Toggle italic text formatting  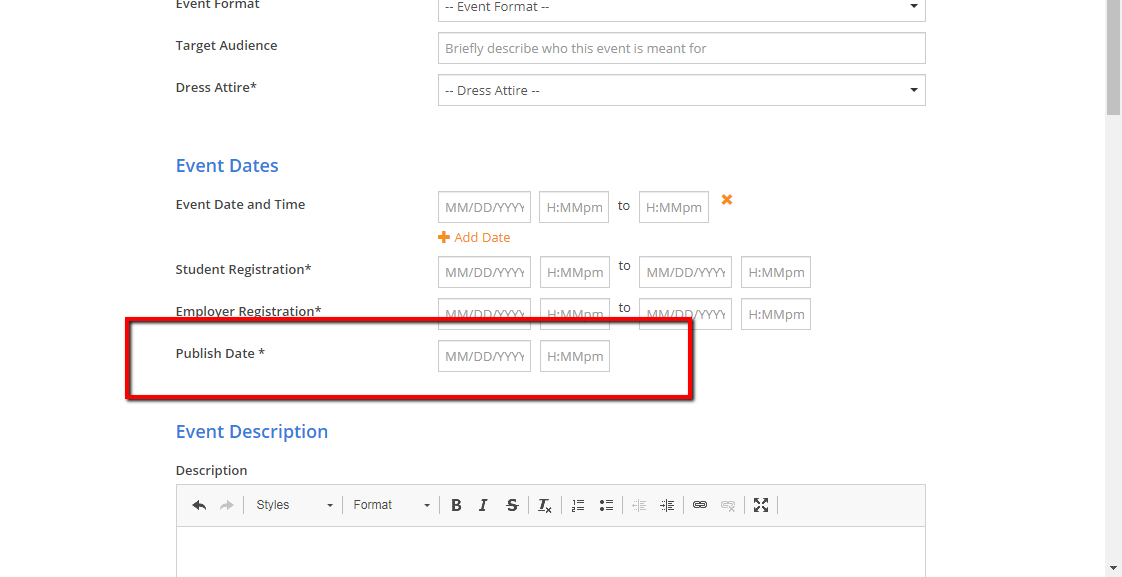click(x=483, y=505)
